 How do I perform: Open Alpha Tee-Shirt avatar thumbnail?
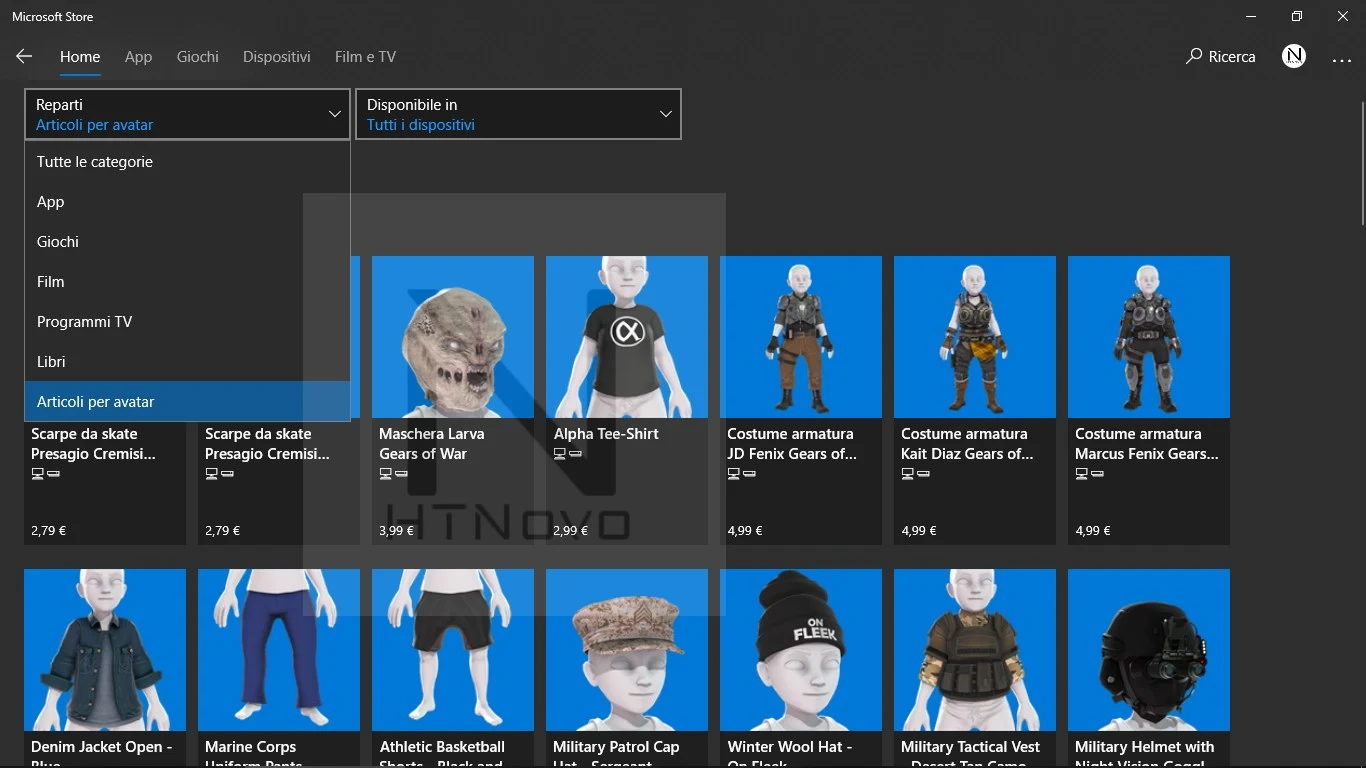pos(627,337)
